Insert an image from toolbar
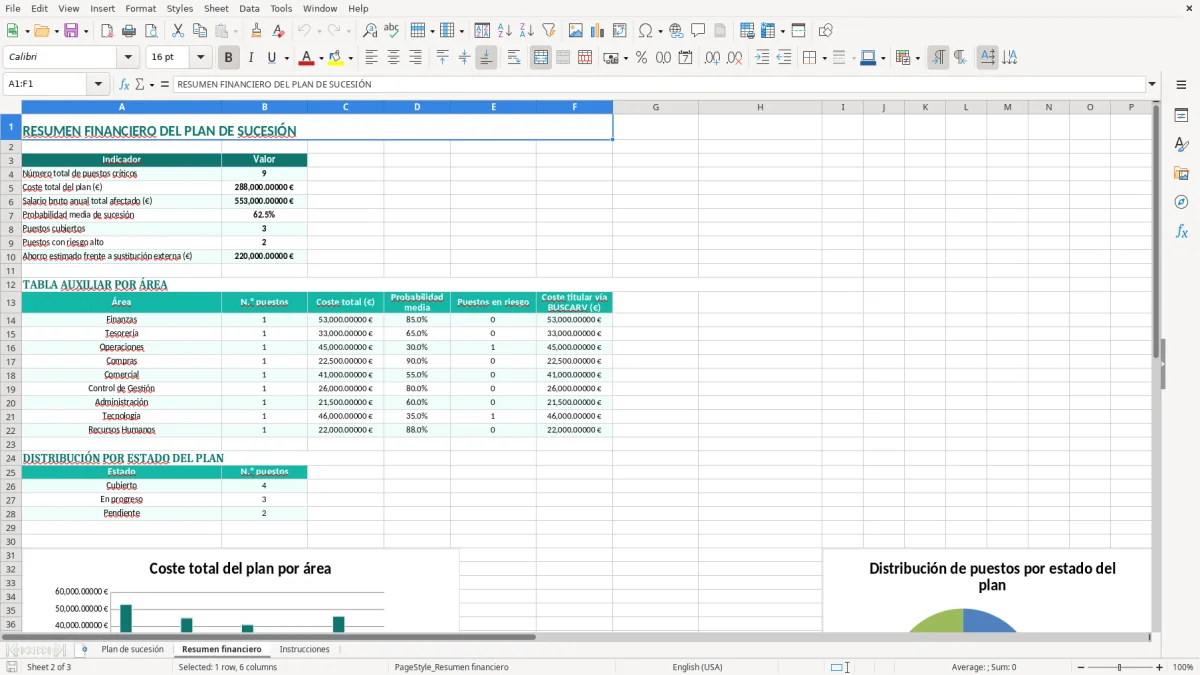The image size is (1200, 675). point(576,31)
